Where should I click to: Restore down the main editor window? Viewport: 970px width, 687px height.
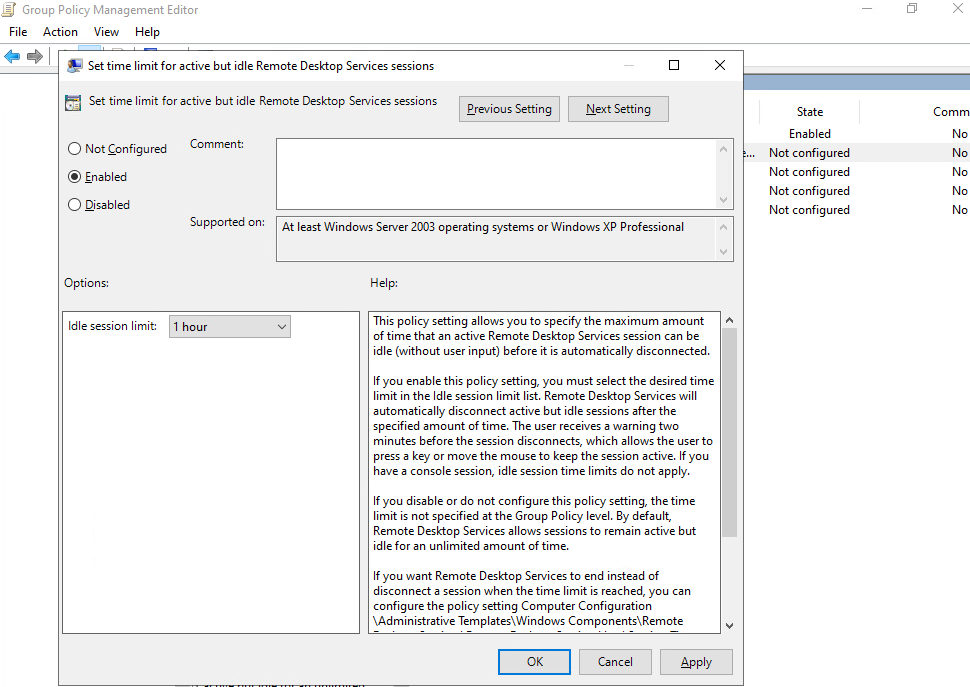click(911, 9)
